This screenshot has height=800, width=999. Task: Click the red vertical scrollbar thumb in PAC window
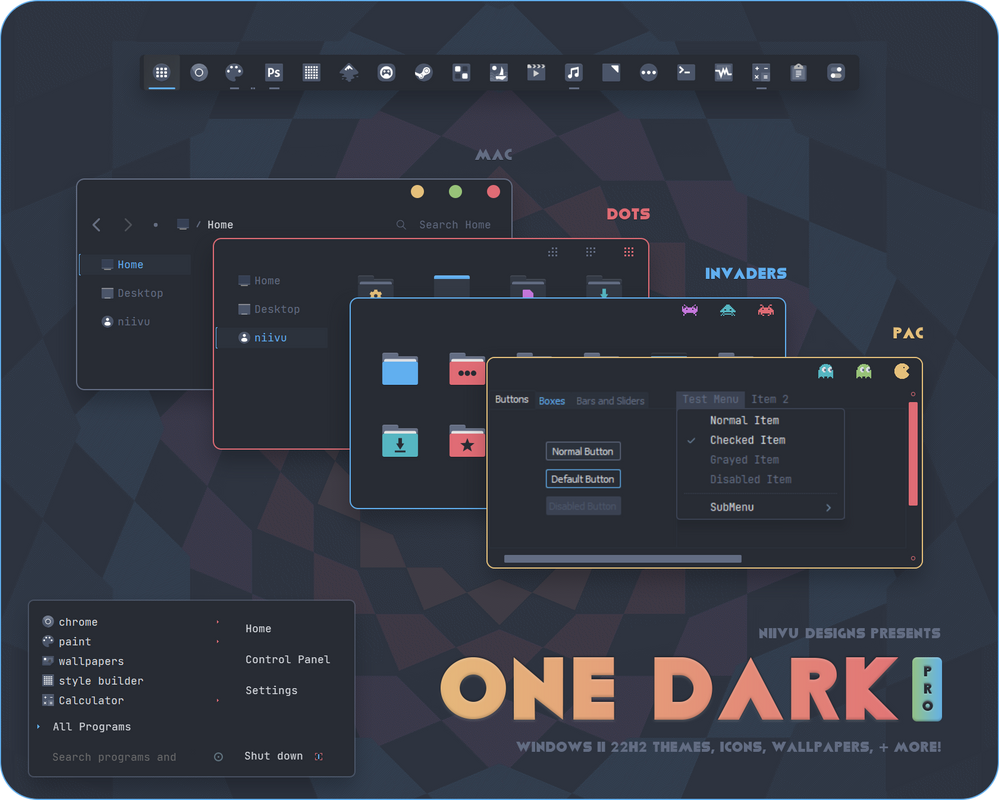click(x=913, y=454)
